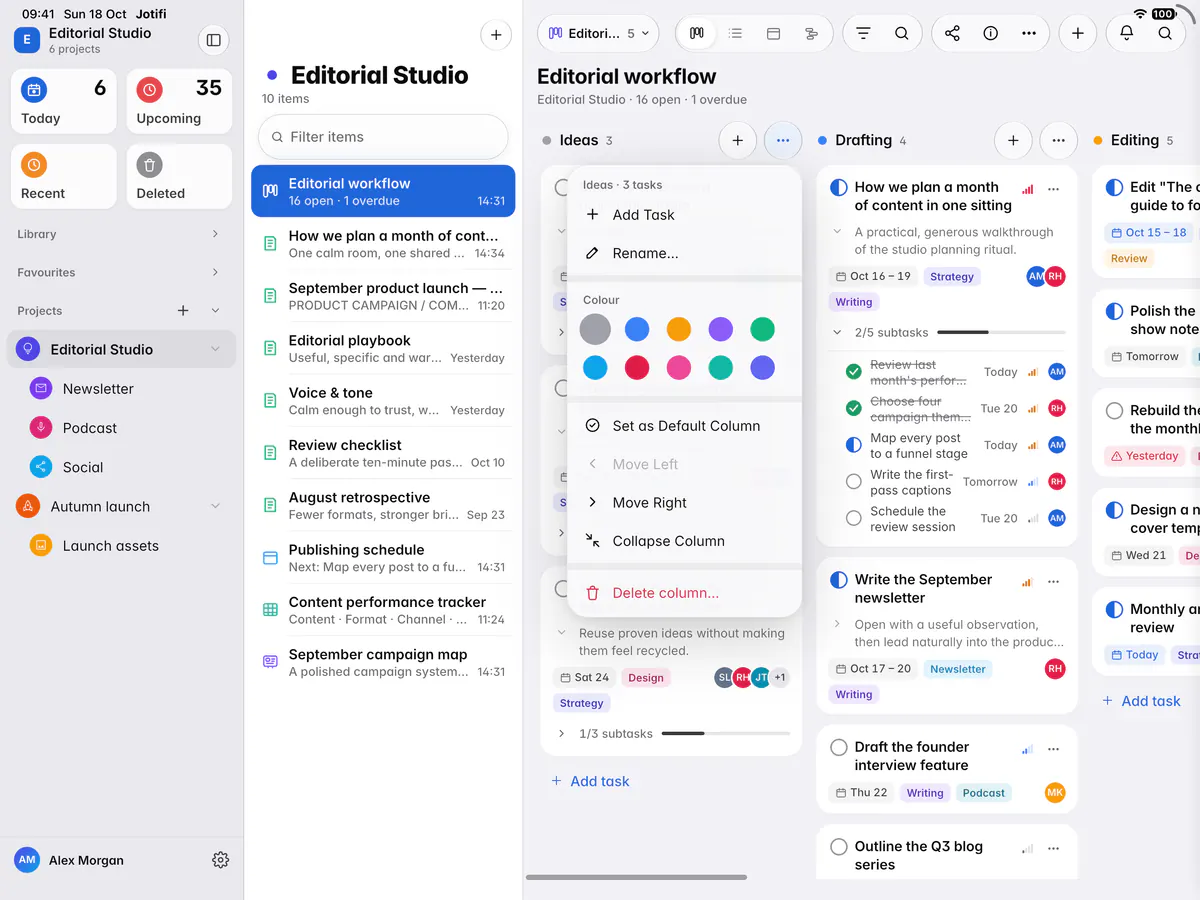Check Write the first-pass captions subtask
Image resolution: width=1200 pixels, height=900 pixels.
point(853,482)
